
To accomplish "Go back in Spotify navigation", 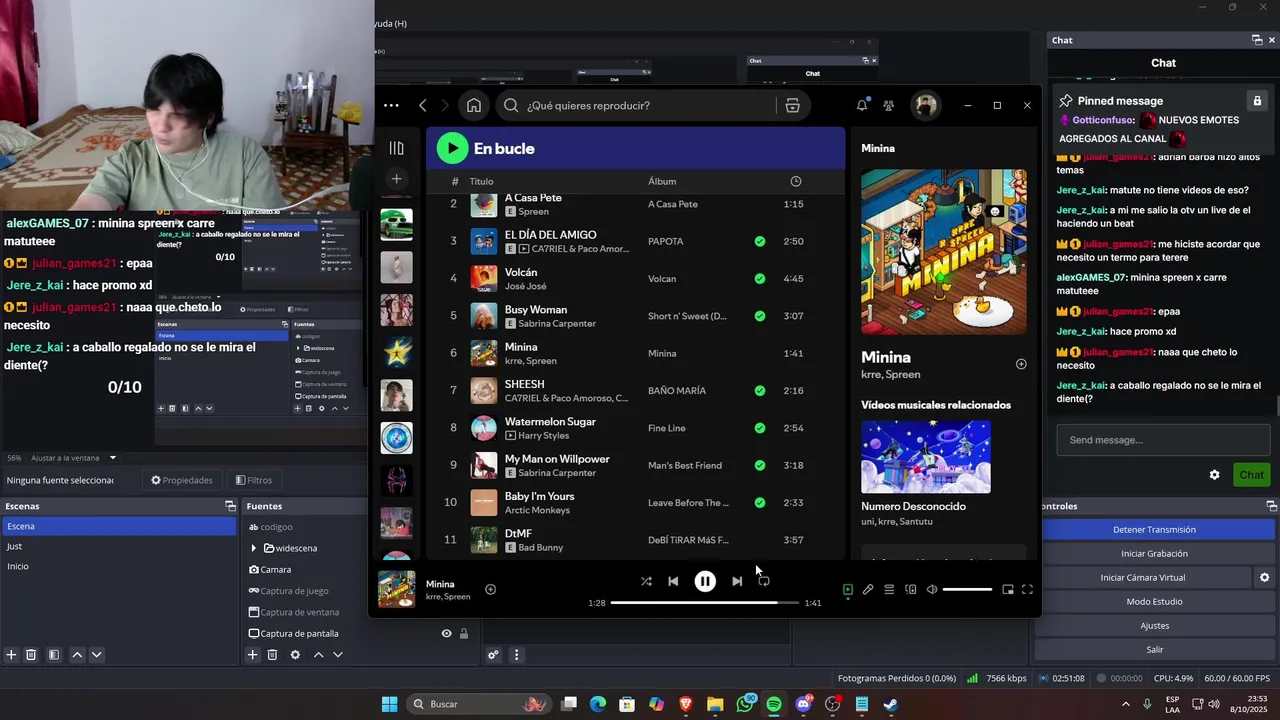I will [423, 105].
